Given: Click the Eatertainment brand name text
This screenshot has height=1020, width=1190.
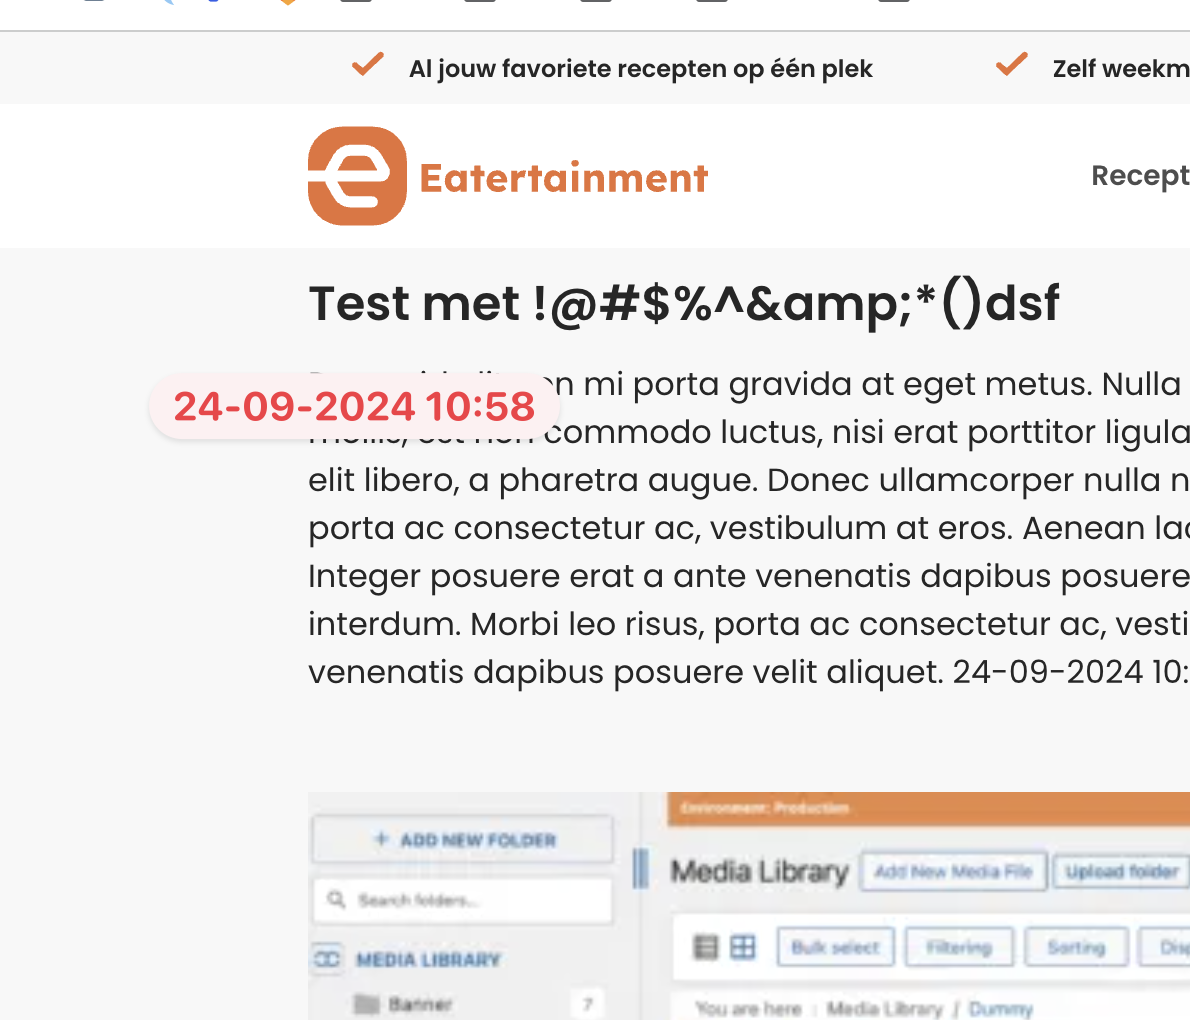Looking at the screenshot, I should pos(563,178).
